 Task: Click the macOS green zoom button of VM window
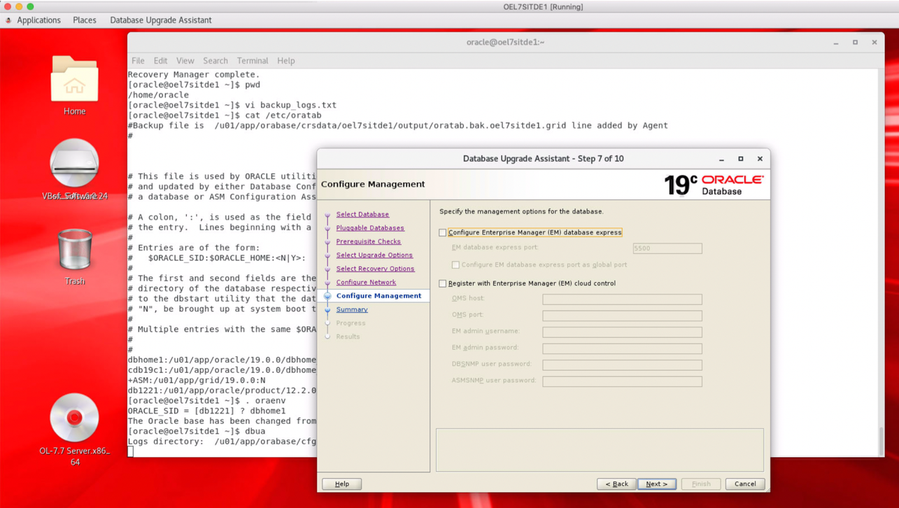coord(30,6)
